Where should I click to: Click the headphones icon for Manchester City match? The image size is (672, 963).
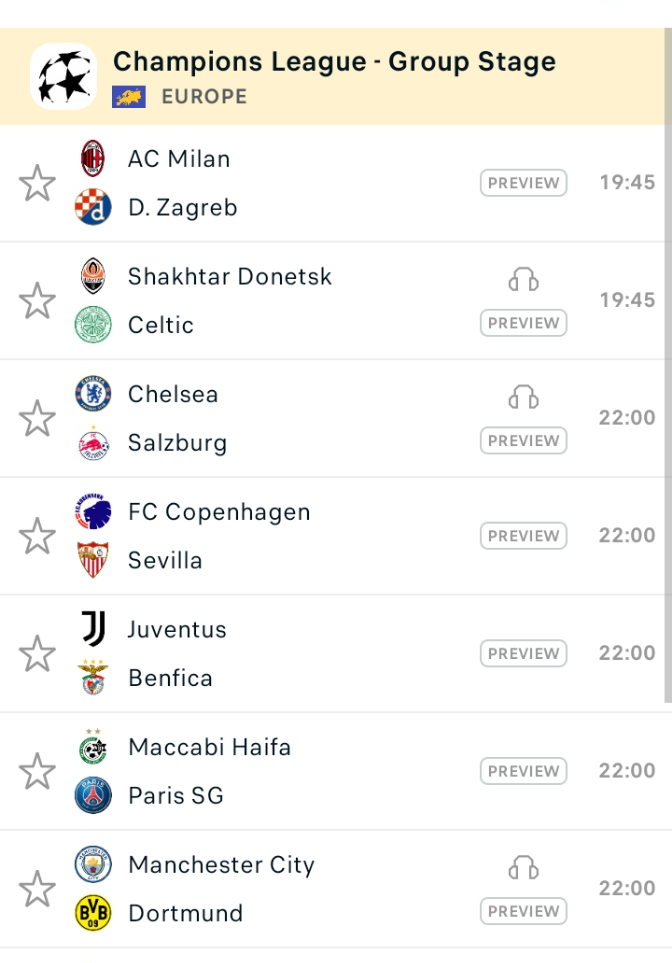[x=523, y=868]
